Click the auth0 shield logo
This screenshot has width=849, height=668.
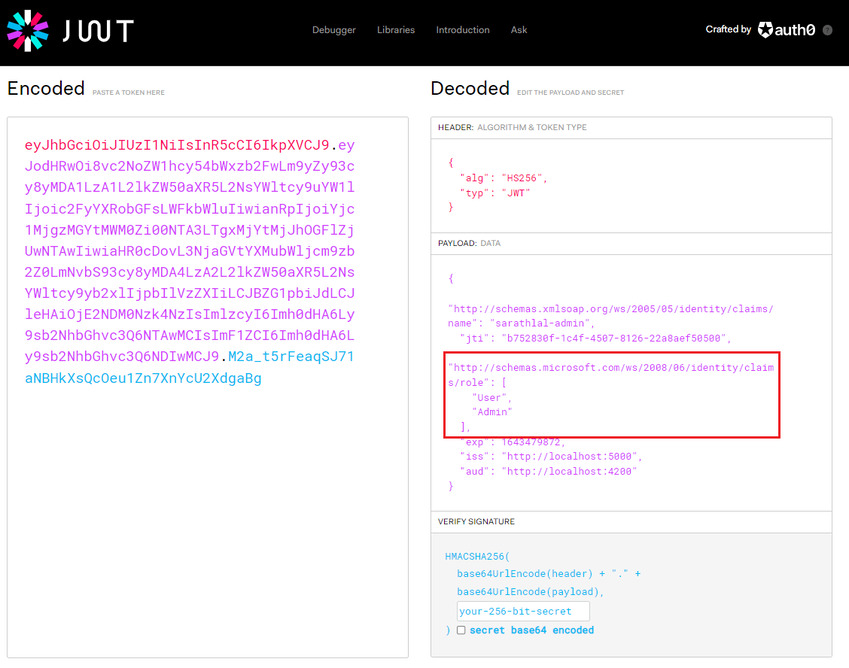click(x=764, y=30)
